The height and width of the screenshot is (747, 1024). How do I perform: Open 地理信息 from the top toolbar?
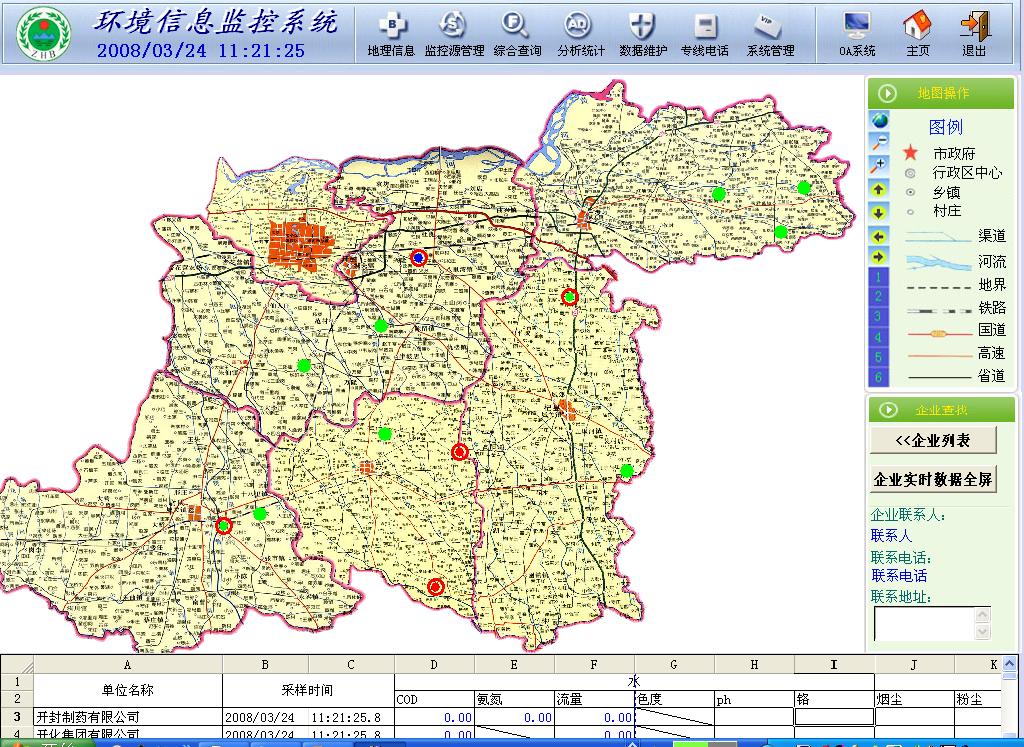pyautogui.click(x=391, y=35)
